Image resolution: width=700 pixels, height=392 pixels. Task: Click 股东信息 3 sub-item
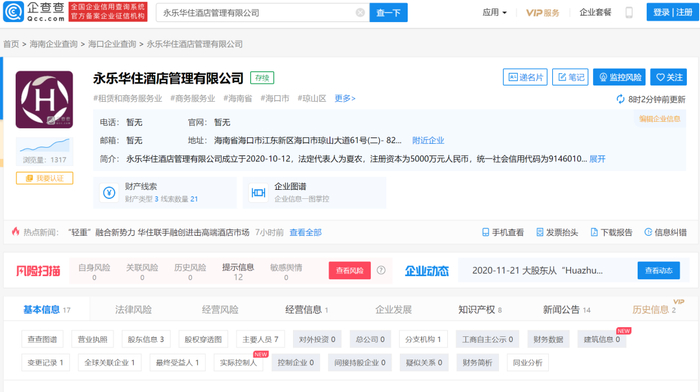click(x=146, y=339)
